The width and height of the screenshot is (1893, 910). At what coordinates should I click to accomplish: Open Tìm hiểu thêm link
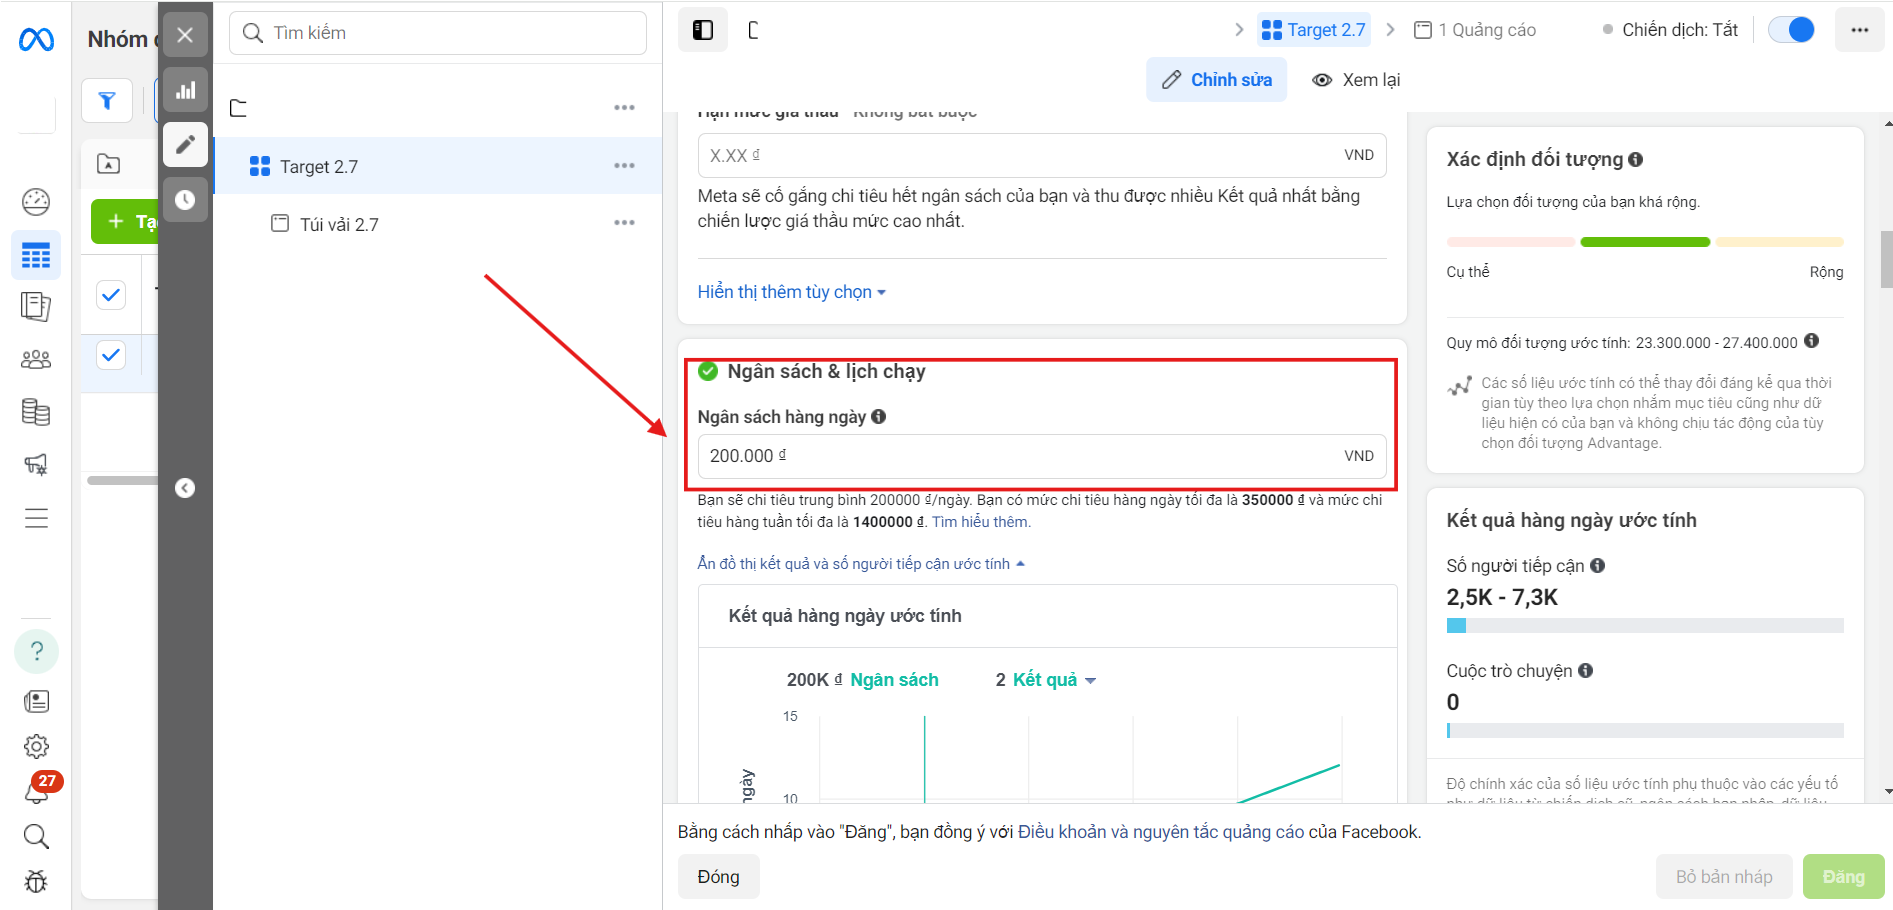[981, 522]
